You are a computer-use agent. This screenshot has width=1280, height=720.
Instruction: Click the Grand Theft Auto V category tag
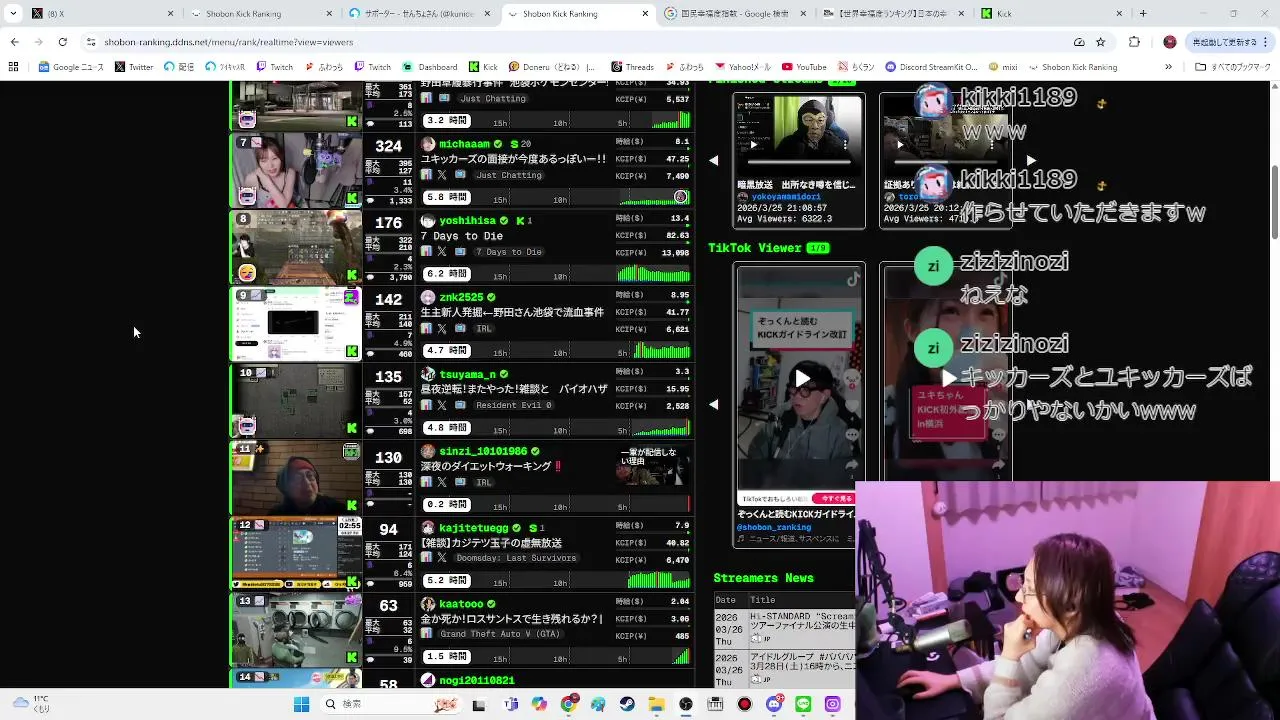[x=500, y=634]
